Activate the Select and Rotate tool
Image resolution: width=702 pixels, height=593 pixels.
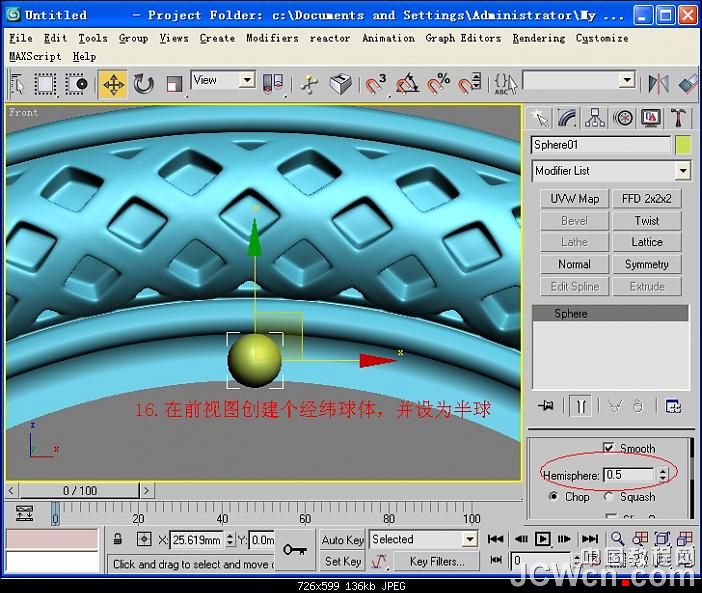click(x=143, y=84)
